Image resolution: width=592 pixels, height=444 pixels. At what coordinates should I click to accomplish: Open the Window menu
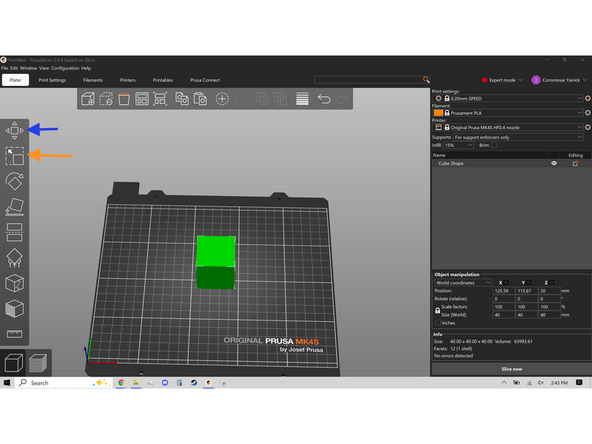click(28, 68)
